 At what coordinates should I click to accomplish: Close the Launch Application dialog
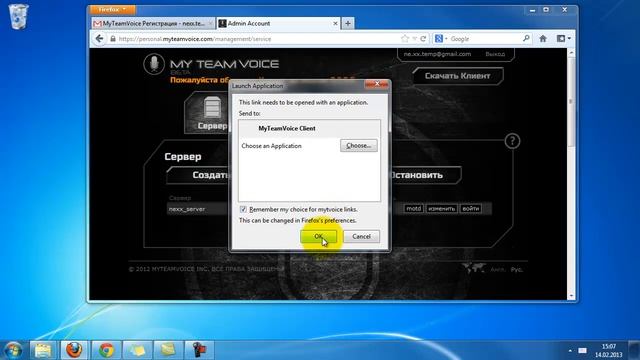click(376, 84)
